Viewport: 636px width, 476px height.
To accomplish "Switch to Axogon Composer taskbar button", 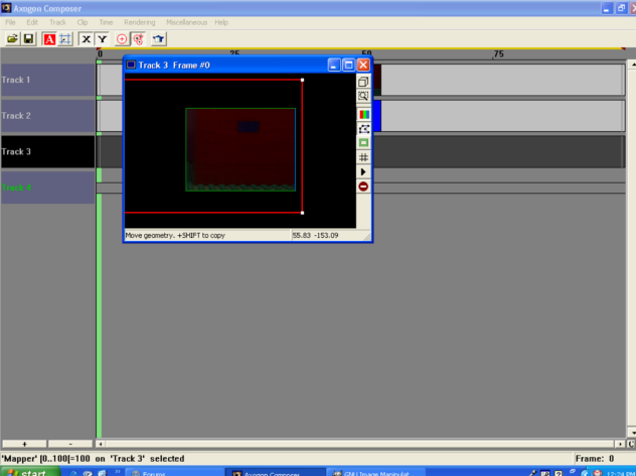I will point(275,472).
